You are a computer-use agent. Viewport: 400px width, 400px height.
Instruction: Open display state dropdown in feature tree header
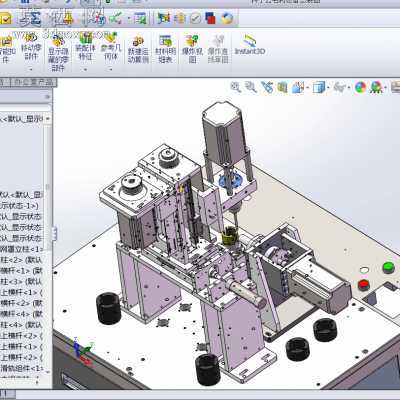click(48, 118)
